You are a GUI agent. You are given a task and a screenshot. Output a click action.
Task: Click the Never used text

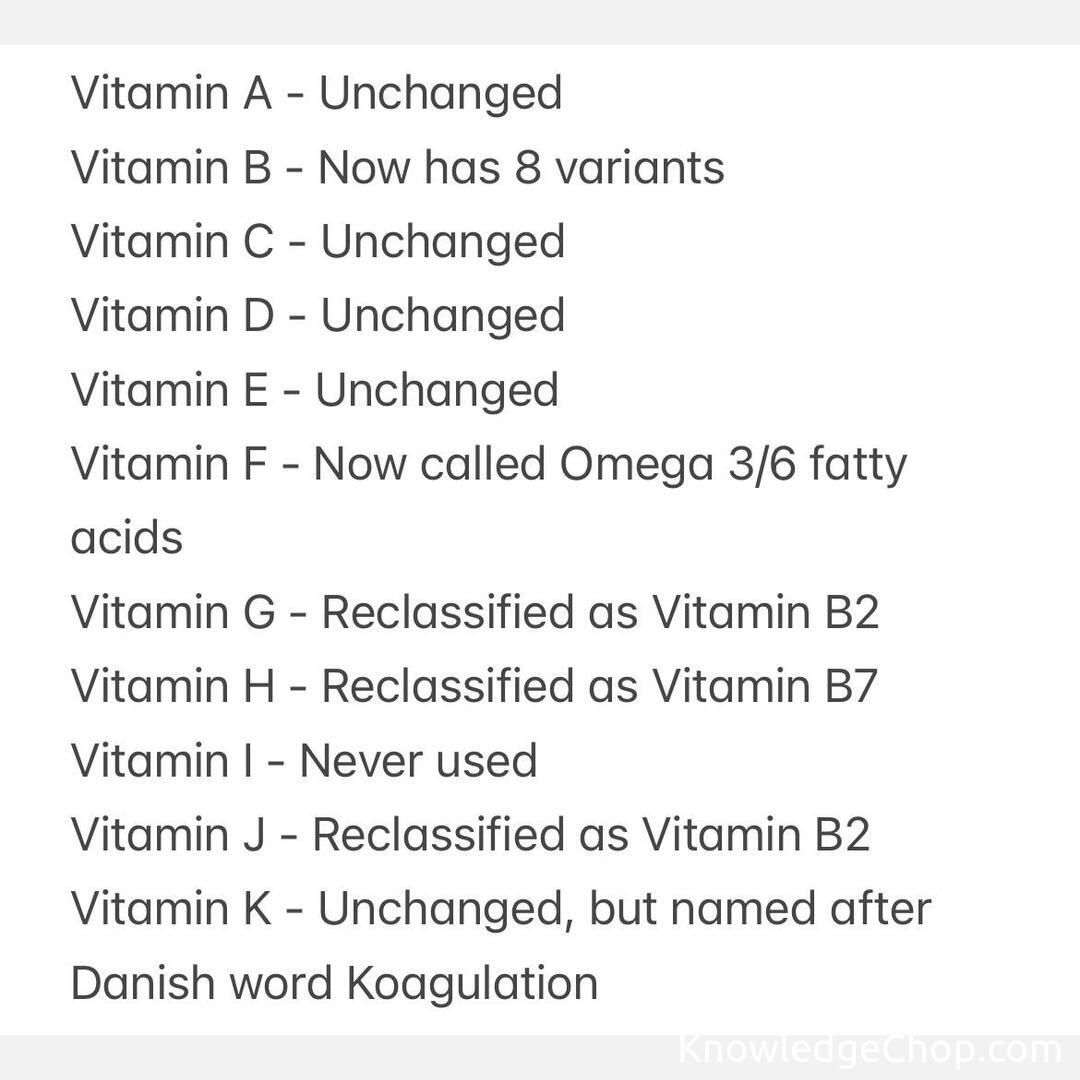point(418,760)
